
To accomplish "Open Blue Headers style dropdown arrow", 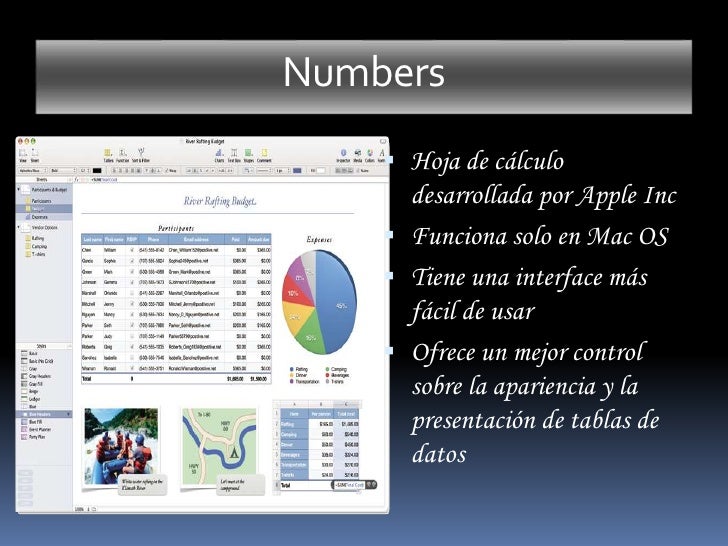I will (x=69, y=414).
